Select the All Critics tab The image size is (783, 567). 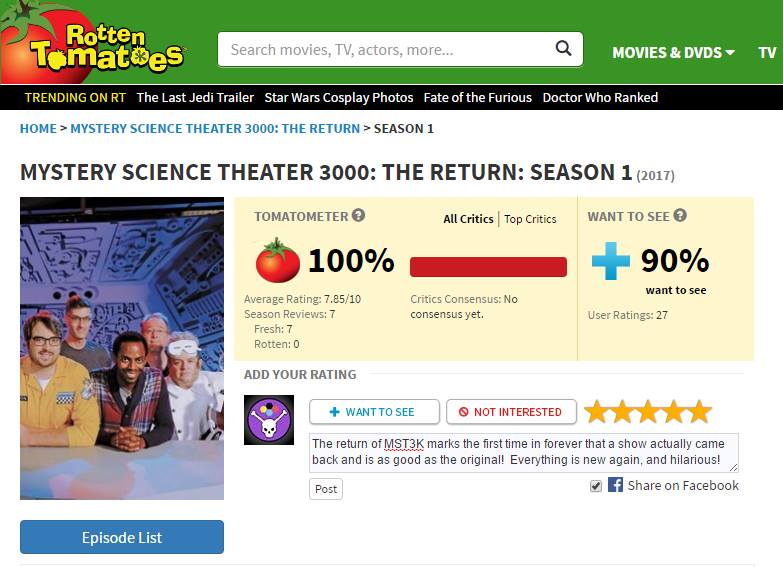[x=468, y=219]
